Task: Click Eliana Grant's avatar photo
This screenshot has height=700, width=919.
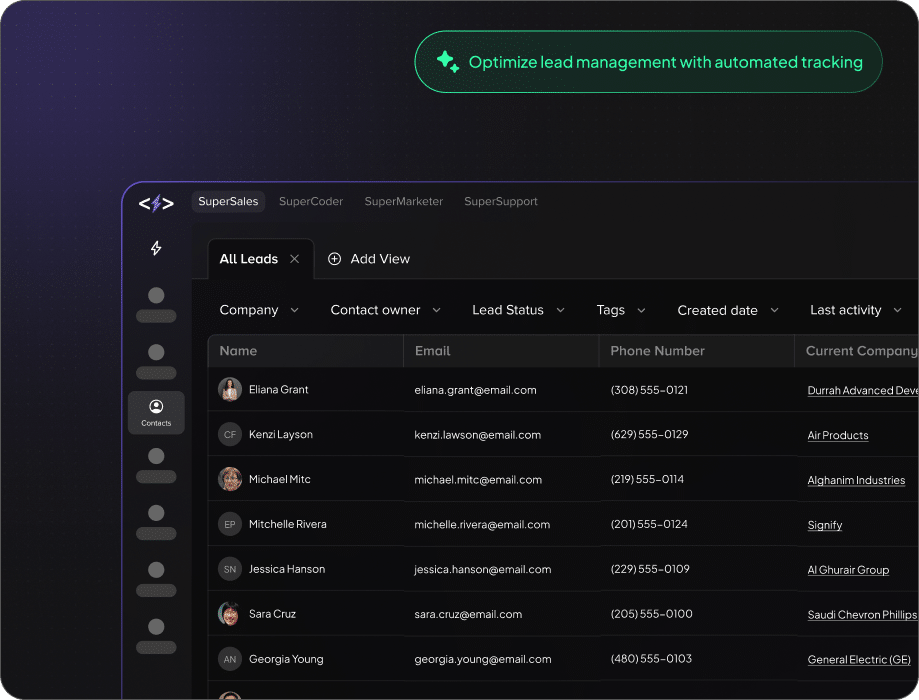Action: [230, 389]
